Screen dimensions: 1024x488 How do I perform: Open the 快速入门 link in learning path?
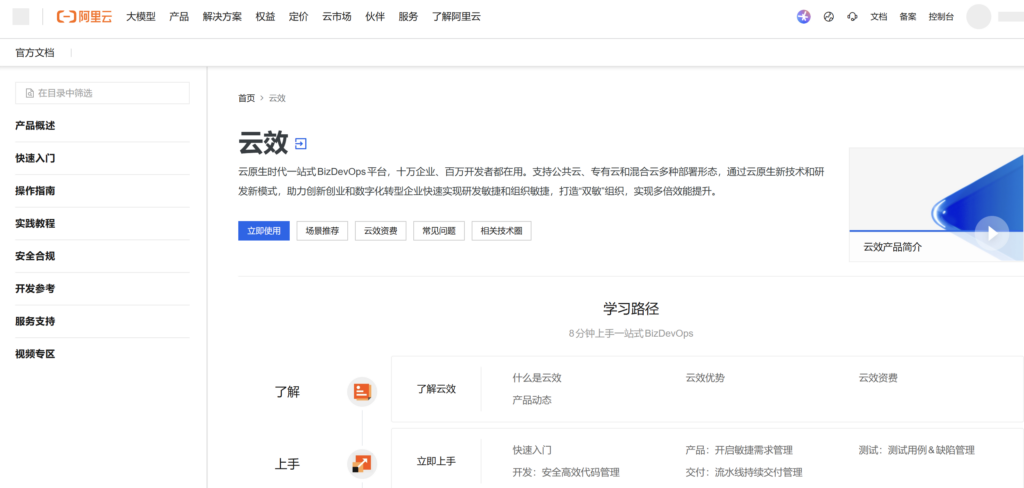[x=532, y=450]
